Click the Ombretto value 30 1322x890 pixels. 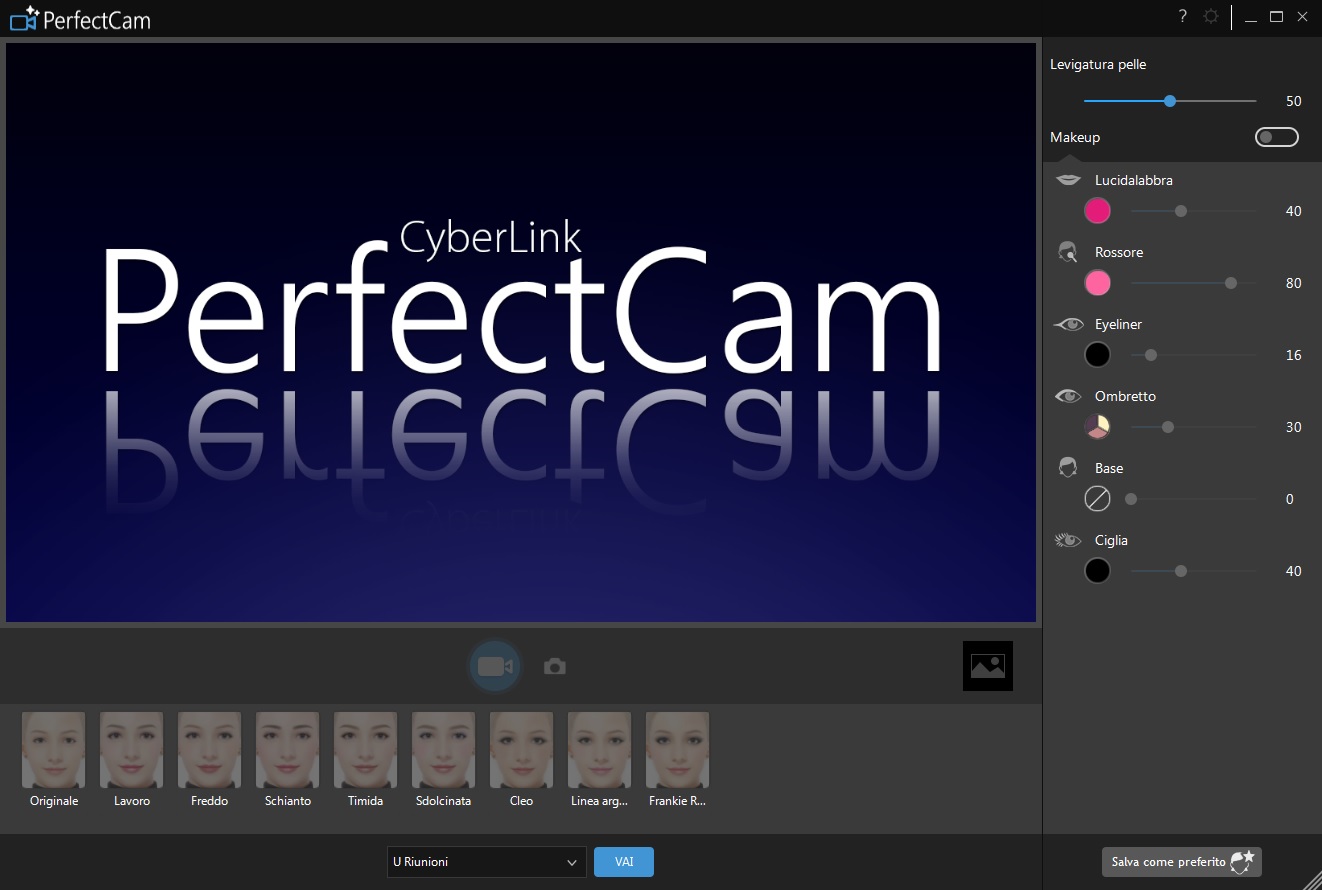(1294, 427)
